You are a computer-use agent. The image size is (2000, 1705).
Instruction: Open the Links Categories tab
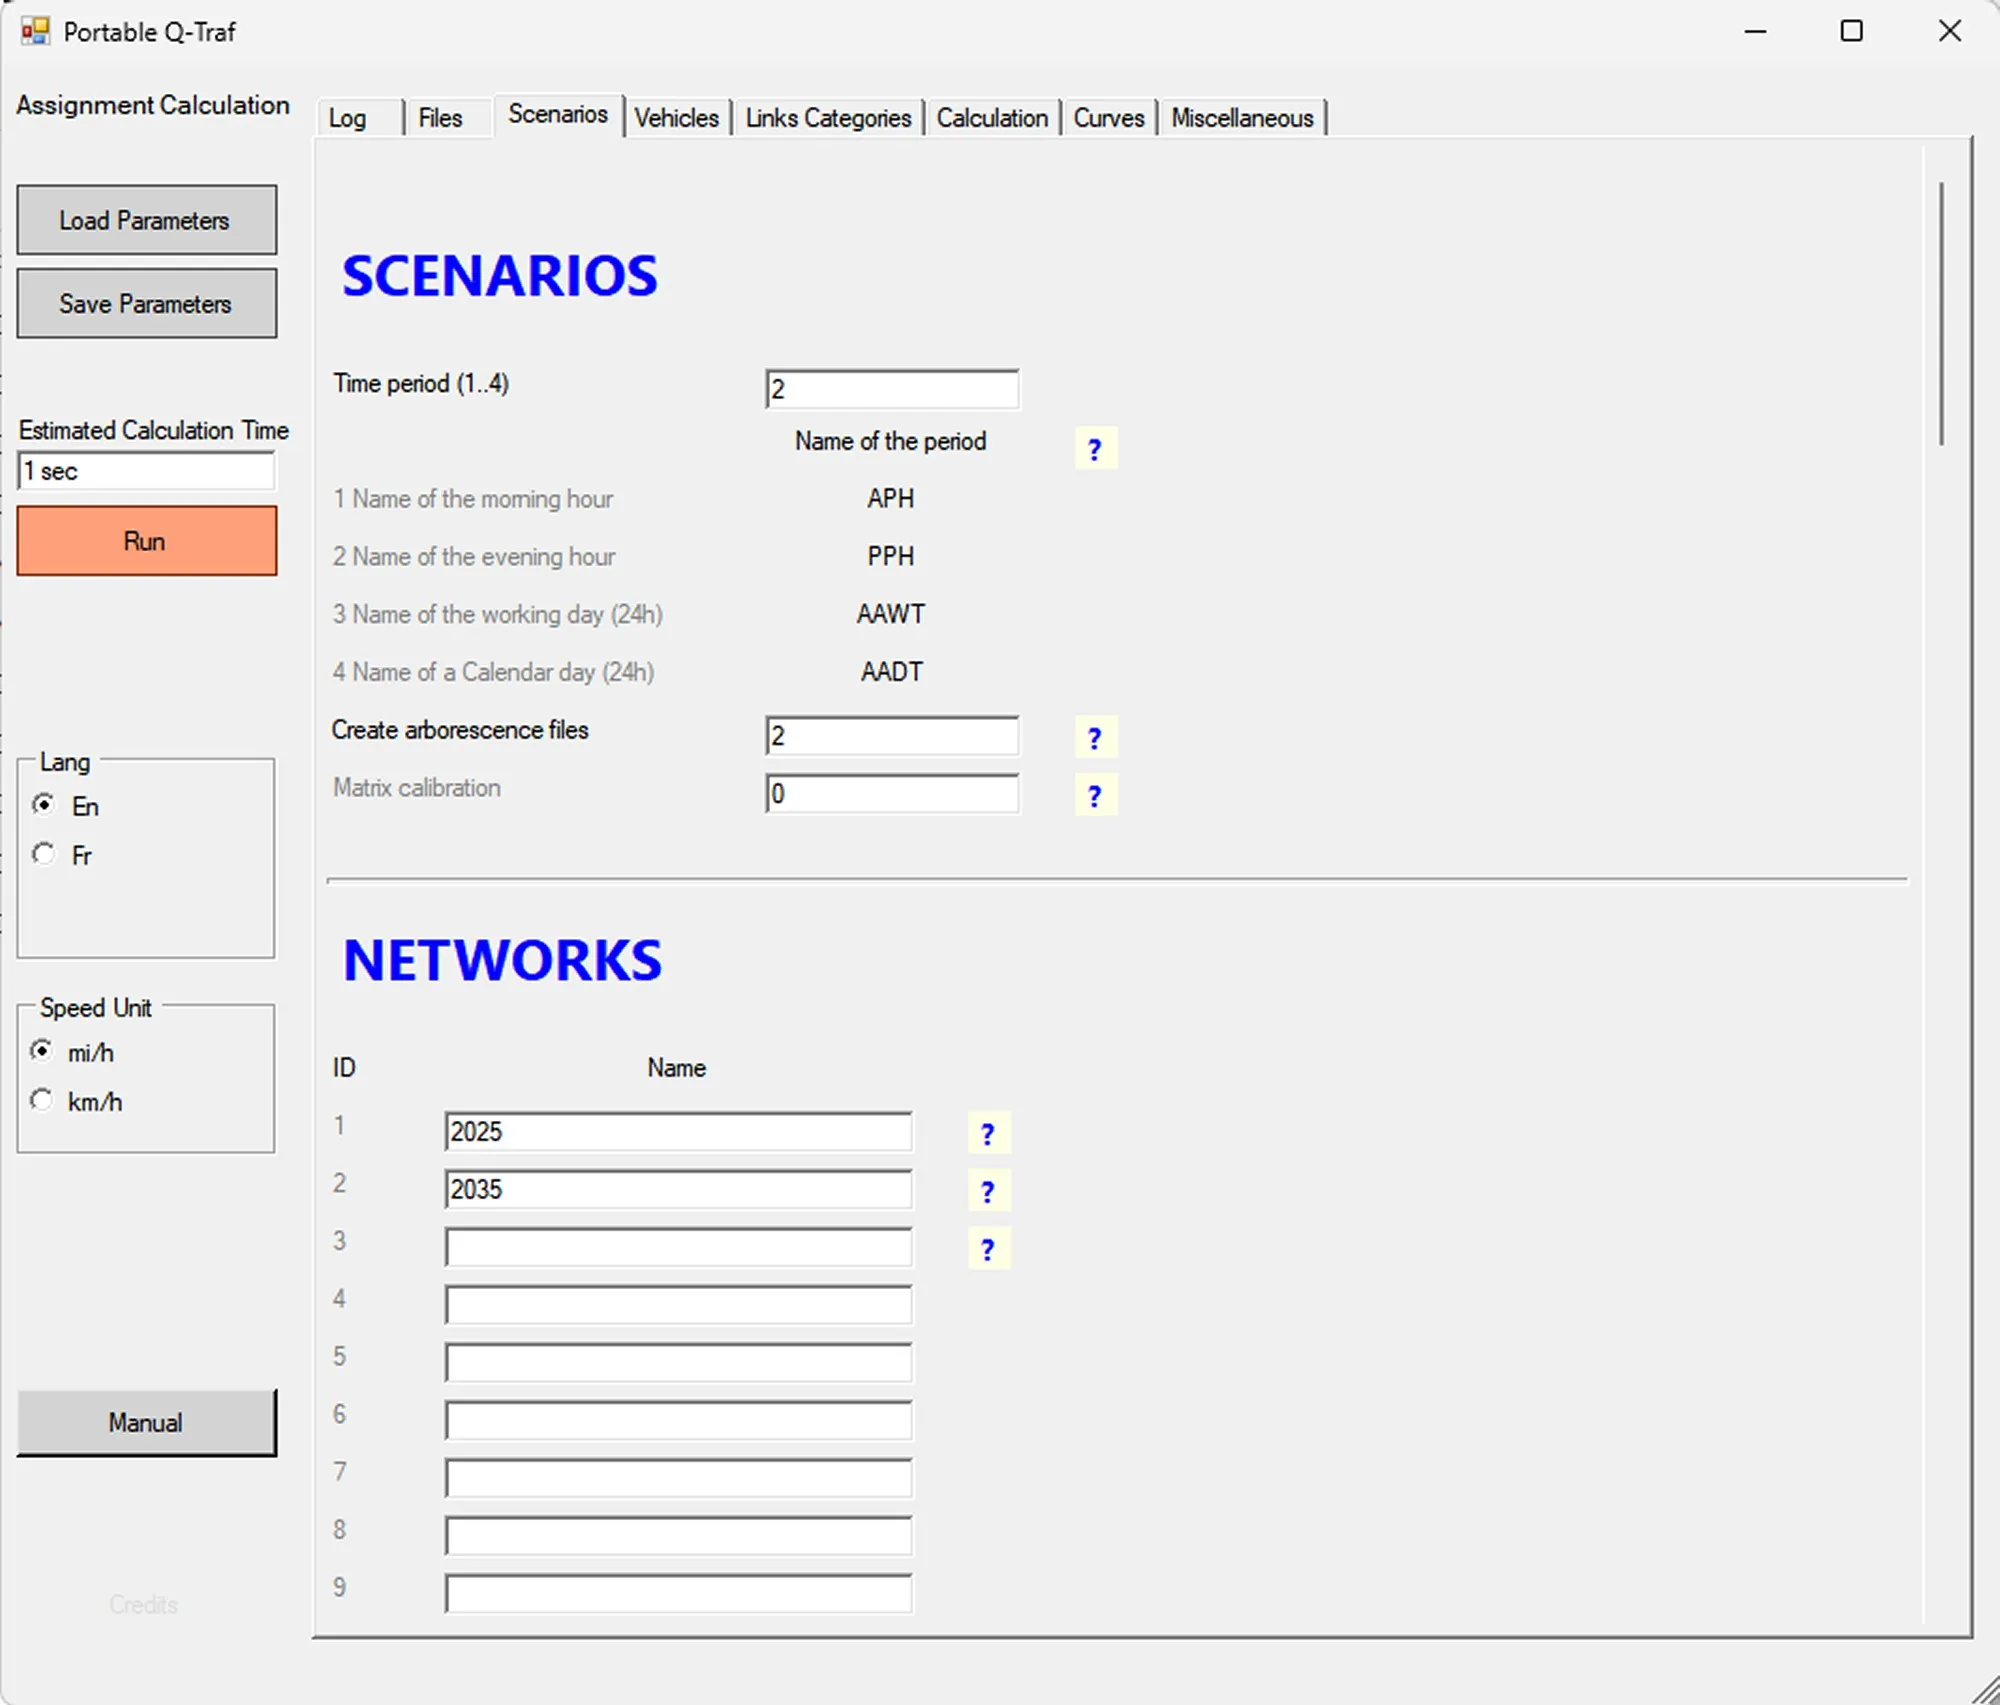pos(828,117)
